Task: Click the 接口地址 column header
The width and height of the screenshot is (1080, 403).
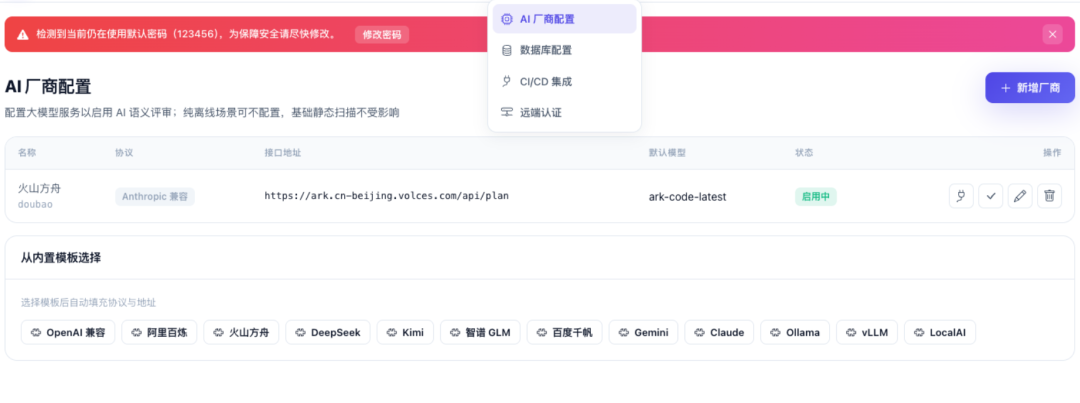Action: [x=282, y=152]
